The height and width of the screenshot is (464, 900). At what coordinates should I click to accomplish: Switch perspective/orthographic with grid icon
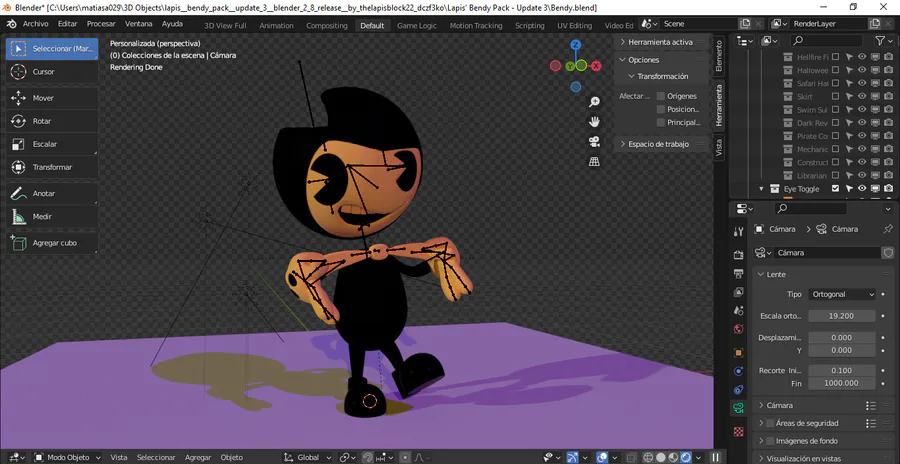[x=595, y=162]
